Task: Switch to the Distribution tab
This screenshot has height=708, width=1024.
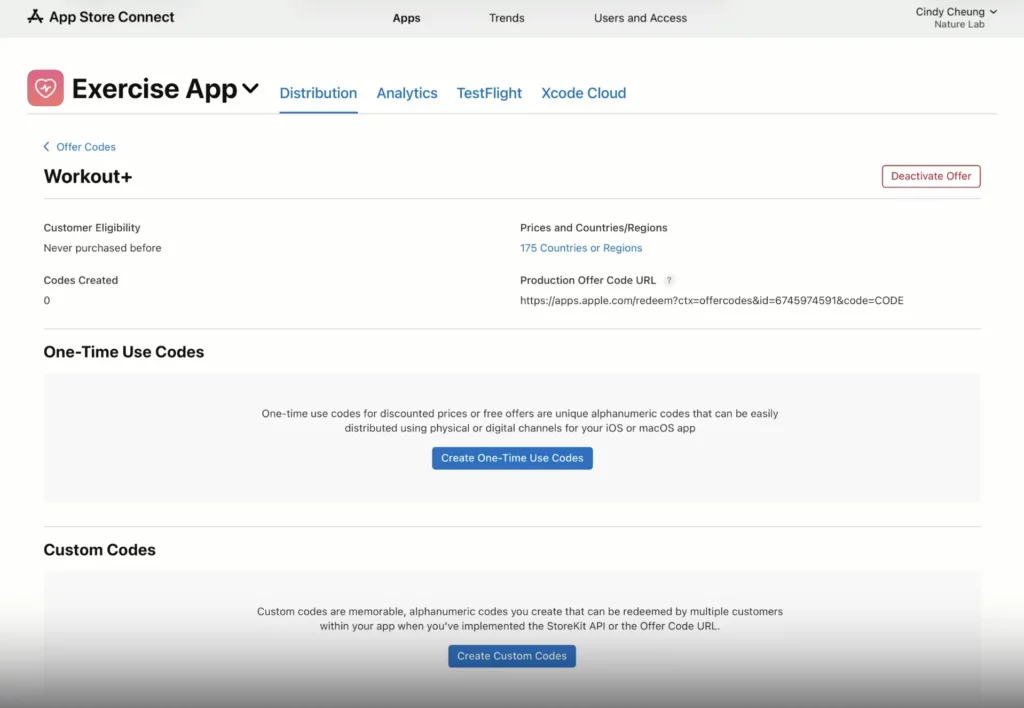Action: [318, 93]
